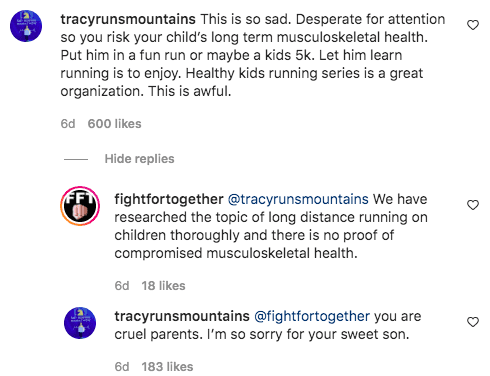Visit the fightfortogether username on its reply
Image resolution: width=490 pixels, height=376 pixels.
click(x=169, y=199)
